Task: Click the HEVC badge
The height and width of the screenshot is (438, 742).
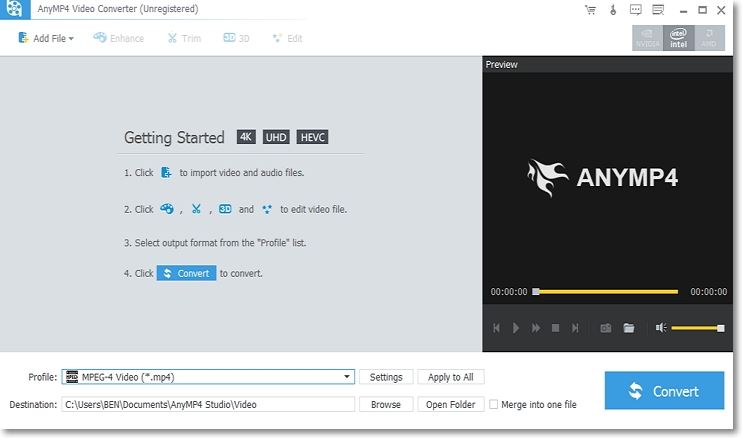Action: coord(312,137)
